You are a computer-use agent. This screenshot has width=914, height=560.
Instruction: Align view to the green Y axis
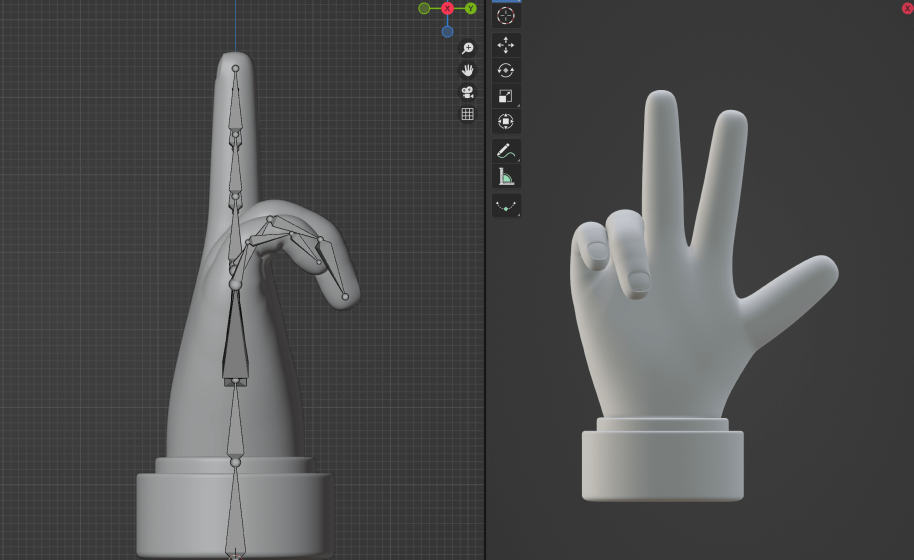click(470, 8)
